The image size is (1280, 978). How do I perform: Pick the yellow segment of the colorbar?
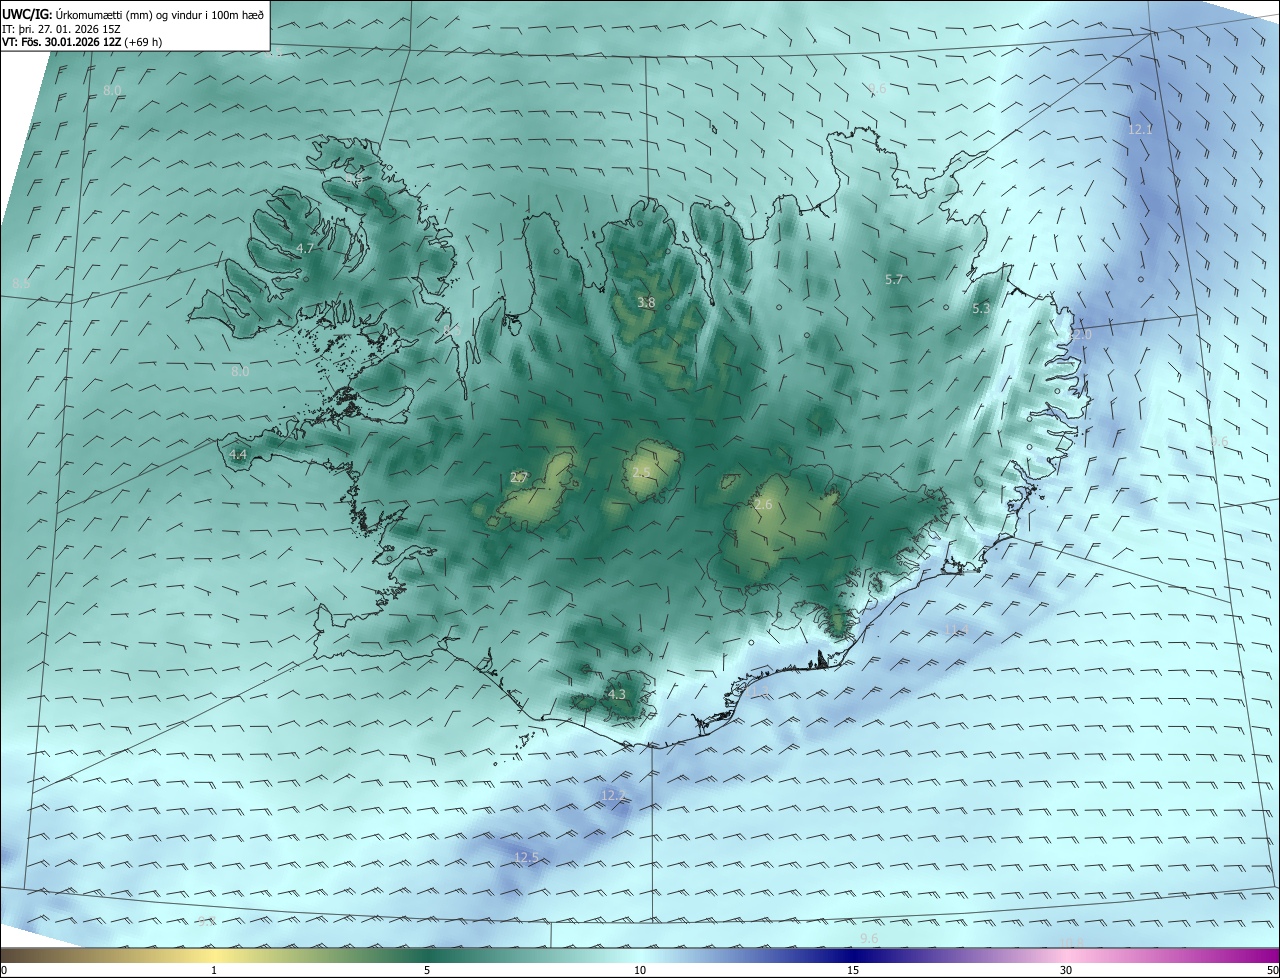pos(214,955)
